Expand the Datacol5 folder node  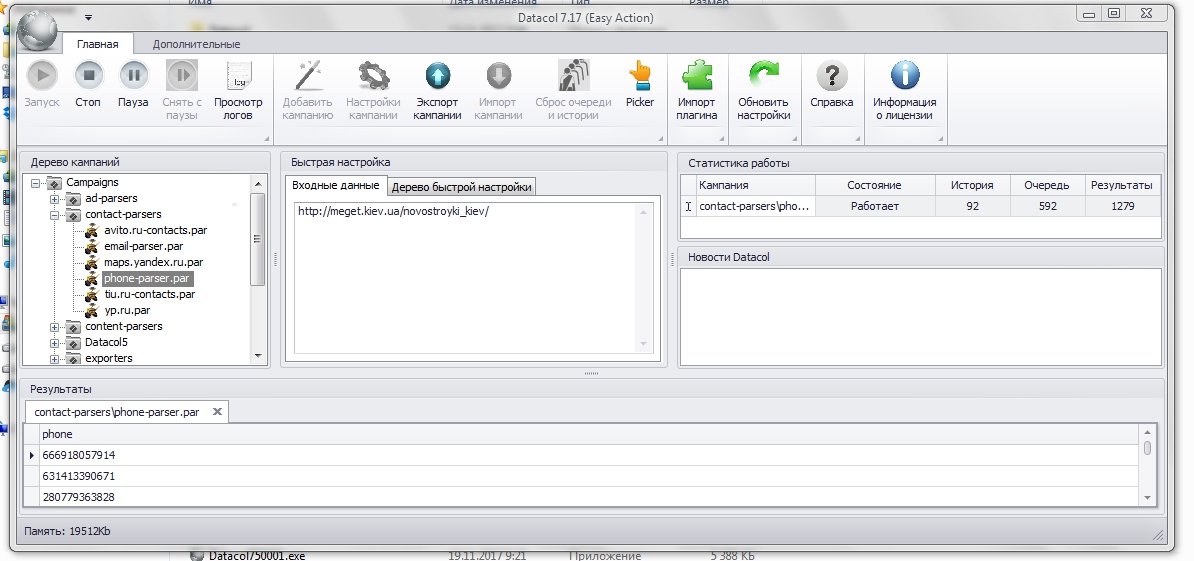point(54,343)
